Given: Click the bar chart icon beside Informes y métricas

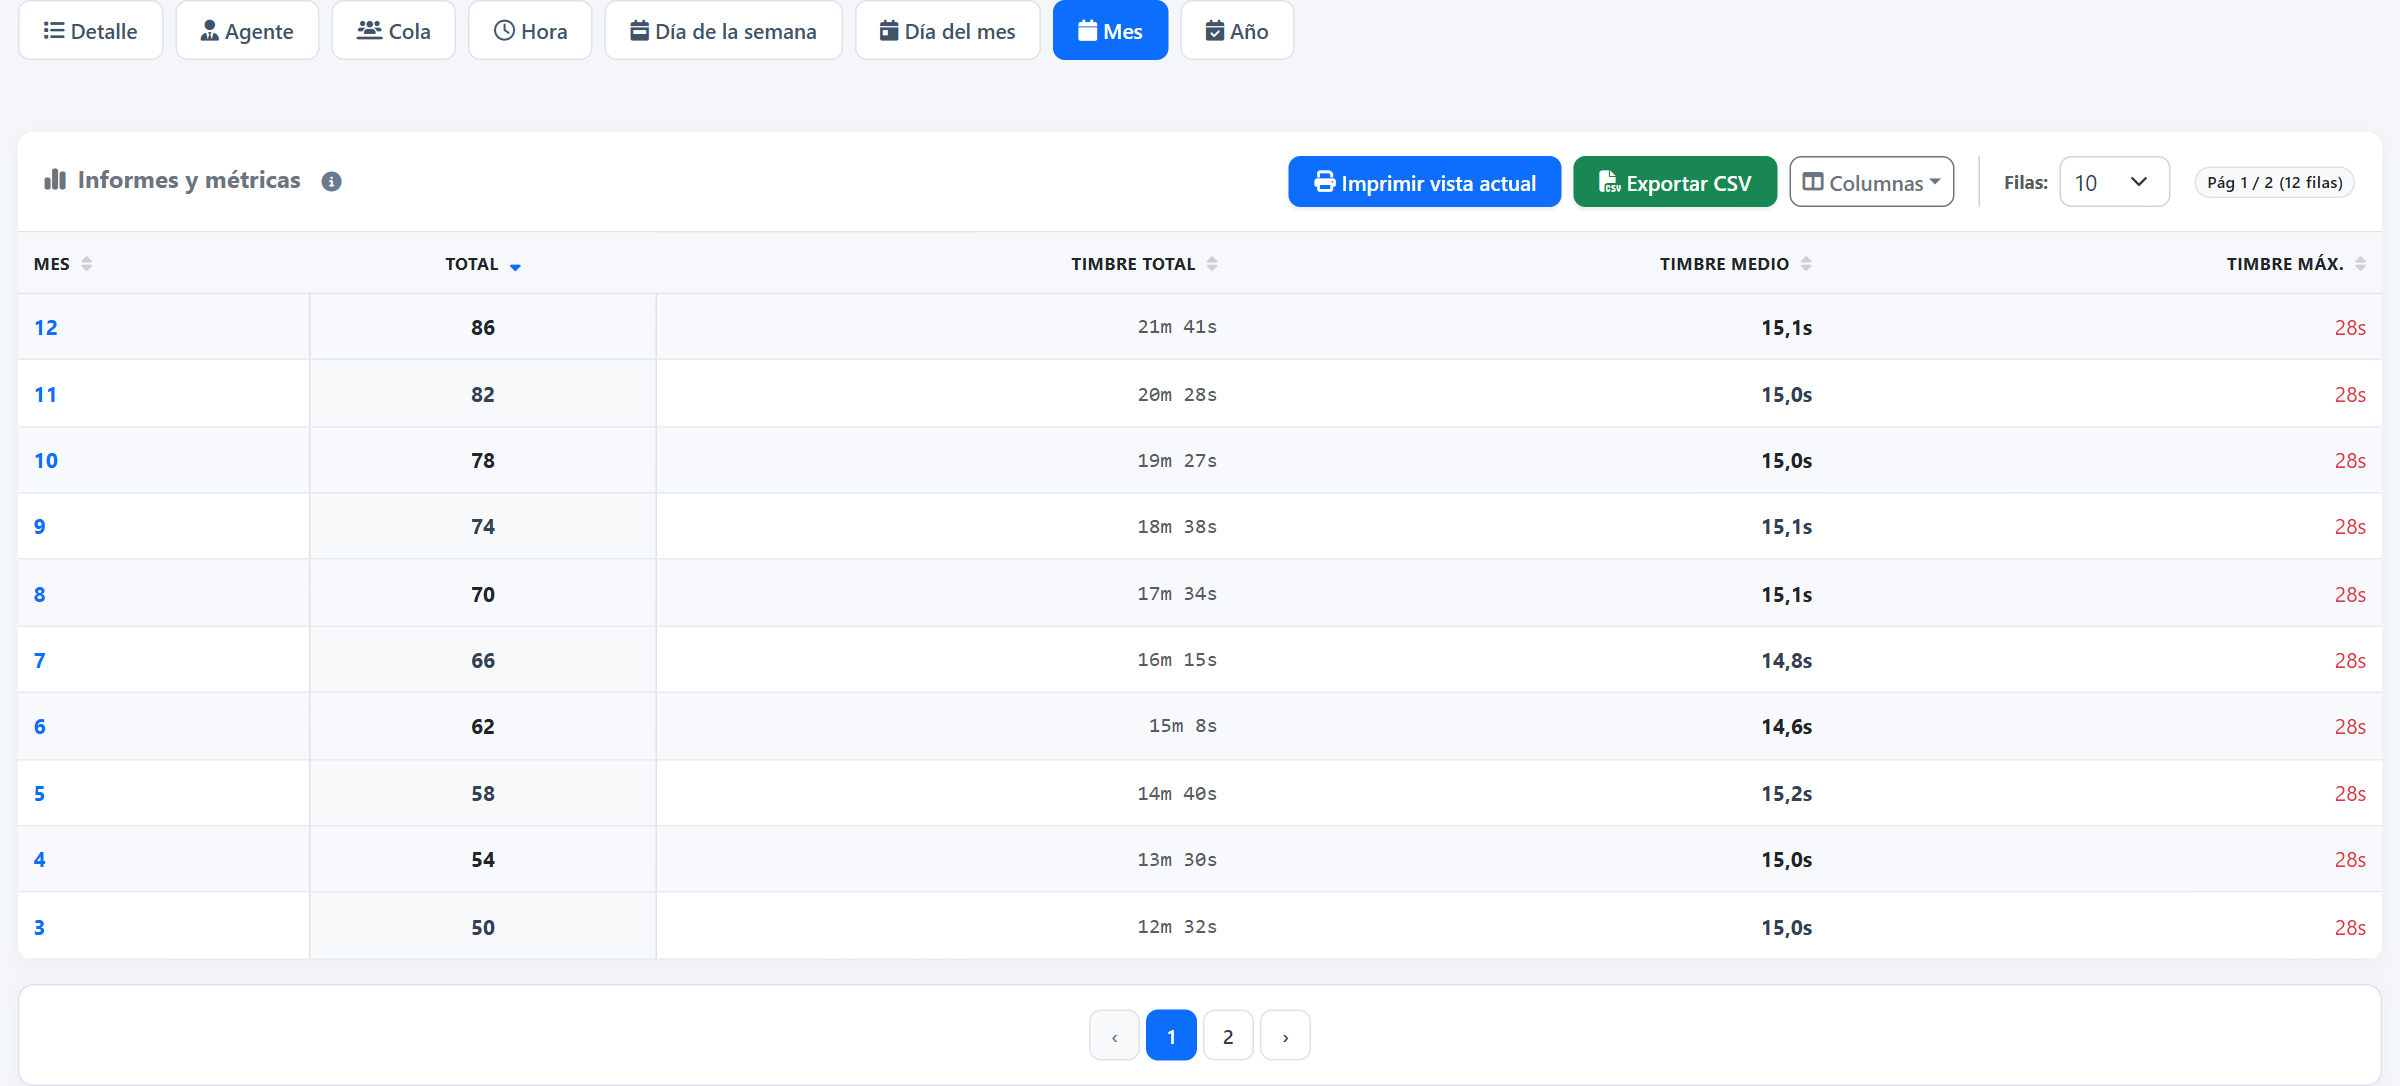Looking at the screenshot, I should tap(55, 180).
